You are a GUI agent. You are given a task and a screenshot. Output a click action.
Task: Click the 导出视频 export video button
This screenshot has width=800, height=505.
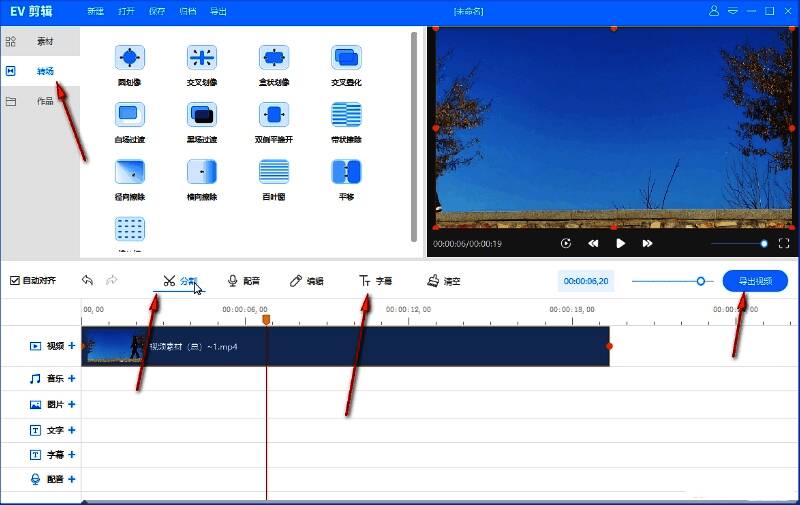pyautogui.click(x=755, y=281)
